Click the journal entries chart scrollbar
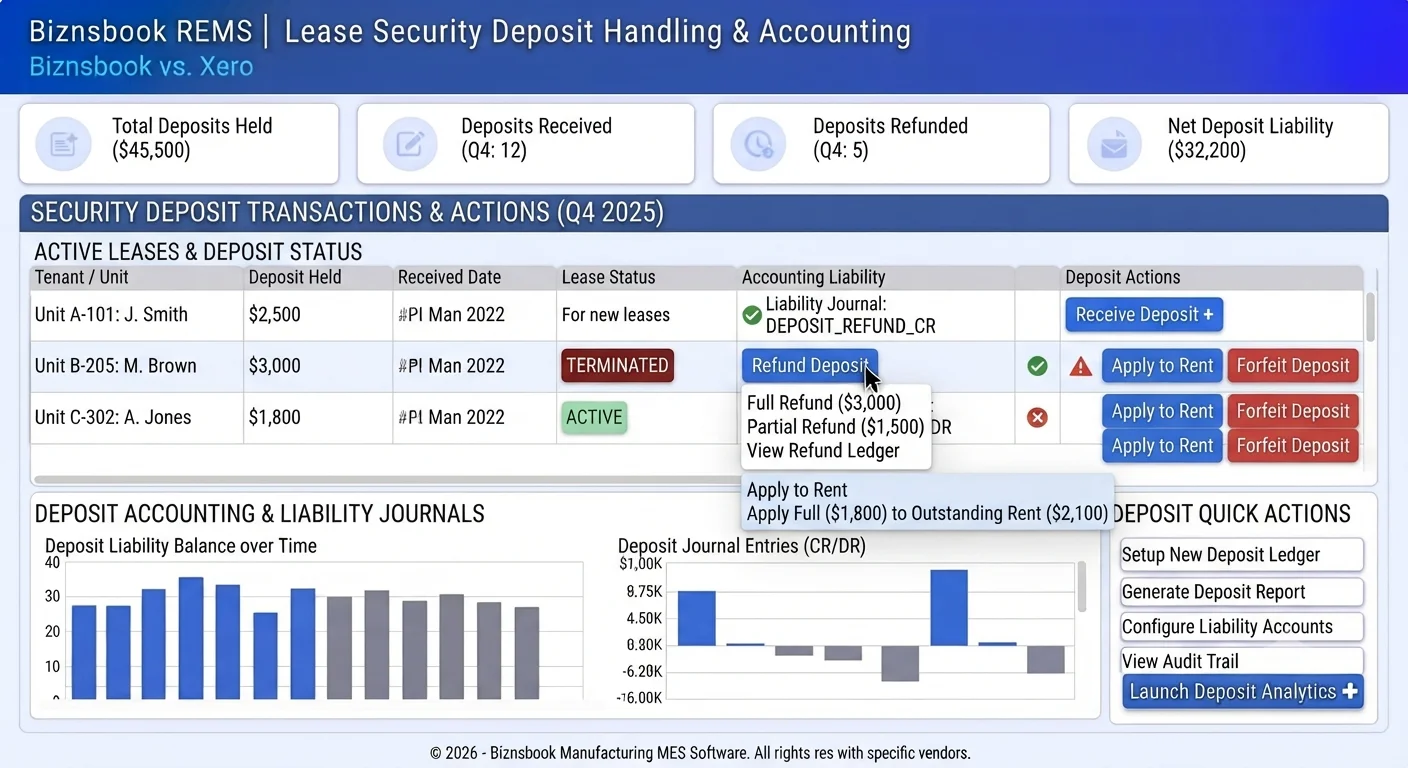Viewport: 1408px width, 768px height. click(x=1081, y=586)
